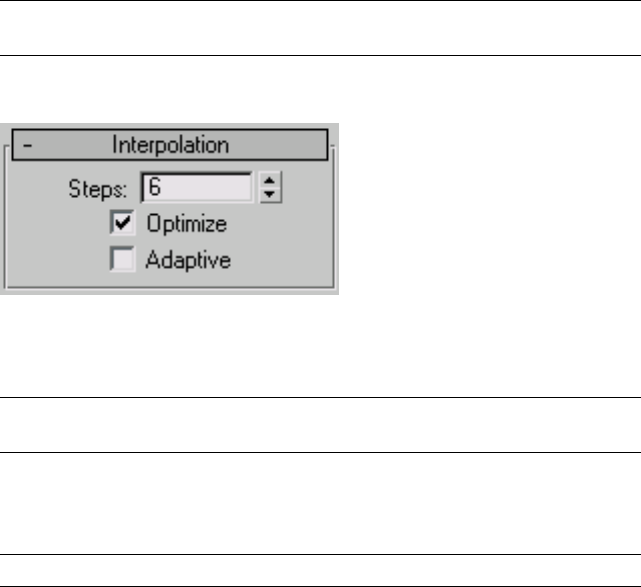Click the Interpolation rollout title bar
The image size is (641, 587).
pos(170,145)
